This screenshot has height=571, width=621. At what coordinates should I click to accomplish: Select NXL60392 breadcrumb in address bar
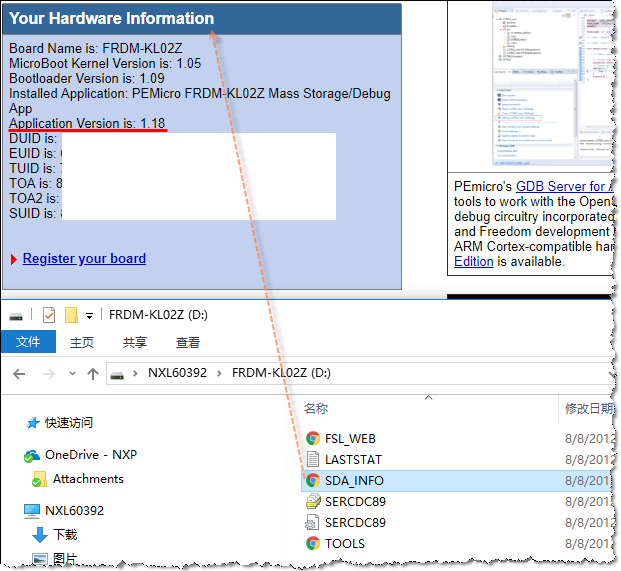pos(177,373)
